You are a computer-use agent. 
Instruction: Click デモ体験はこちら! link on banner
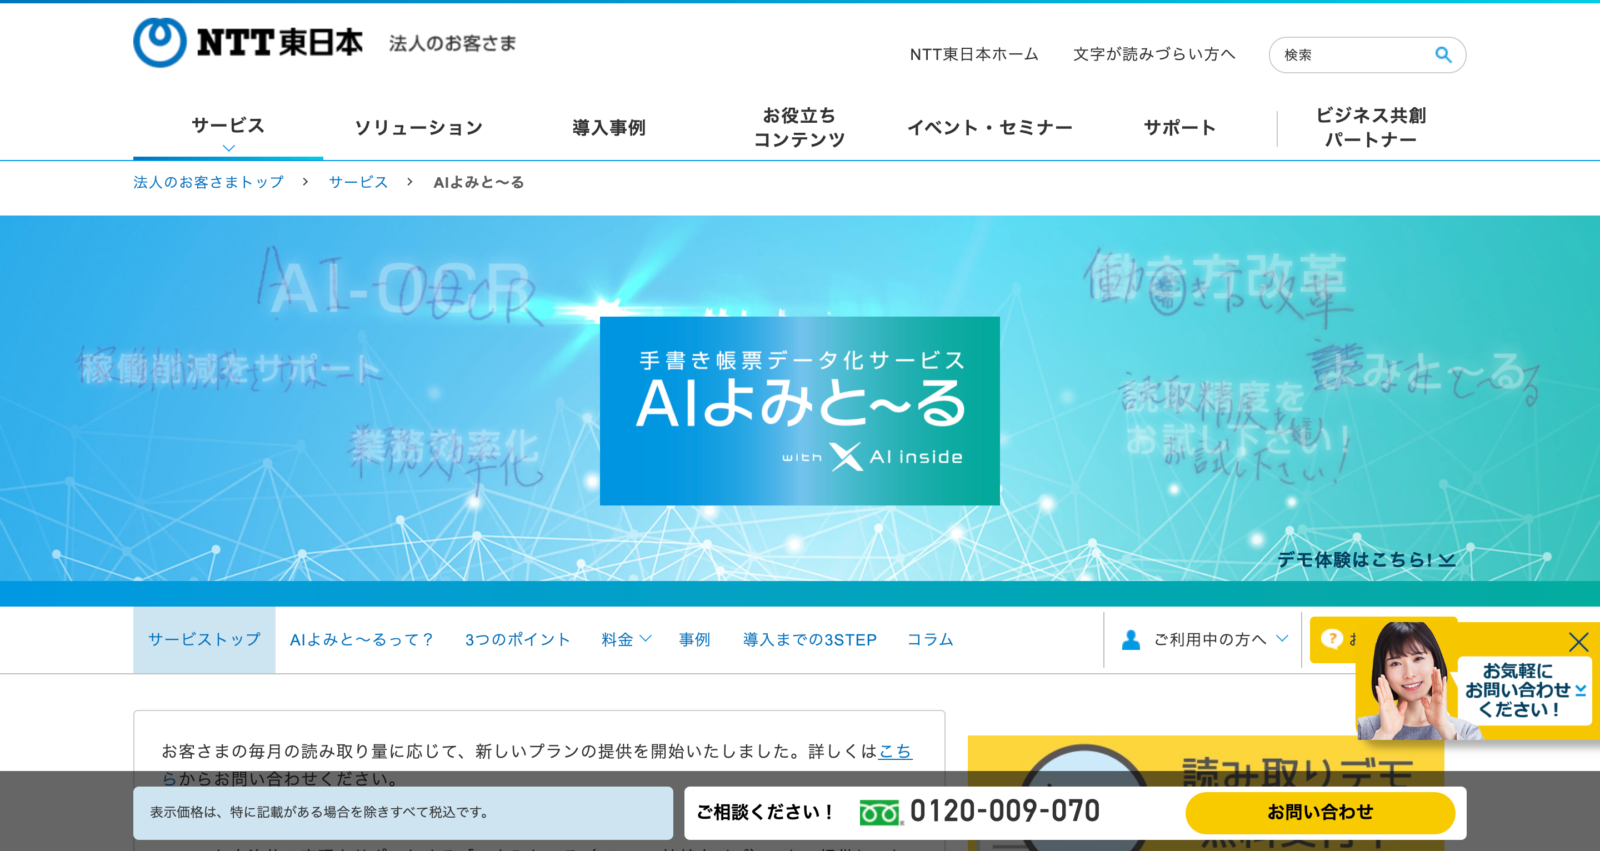point(1366,560)
